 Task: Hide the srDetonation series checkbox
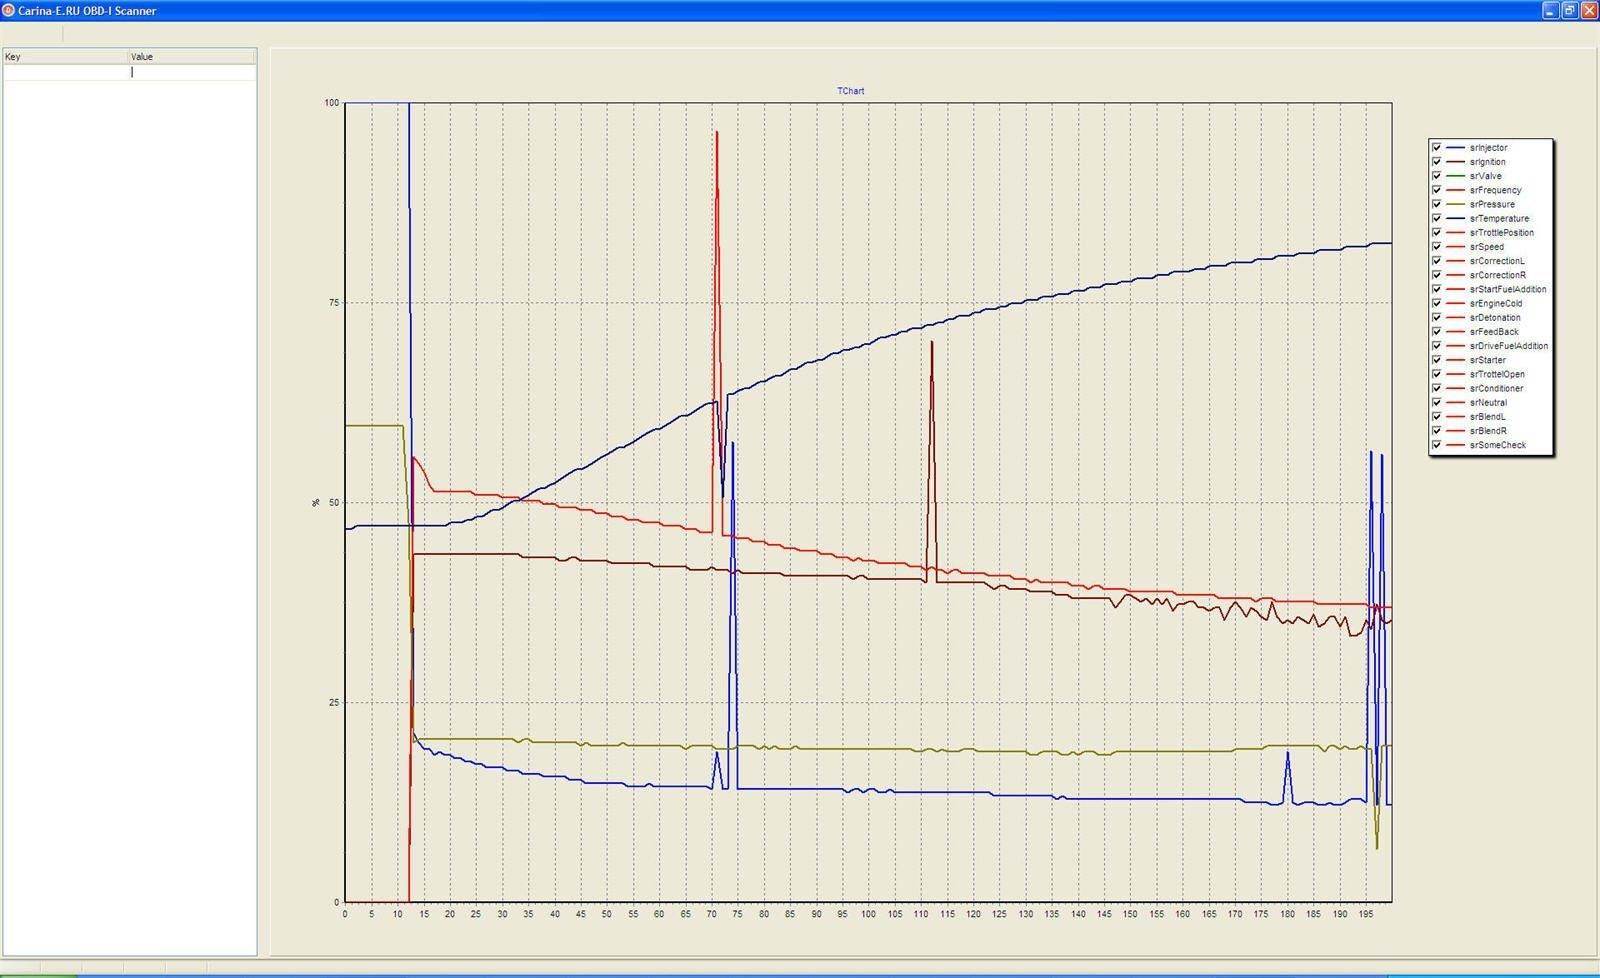tap(1437, 318)
